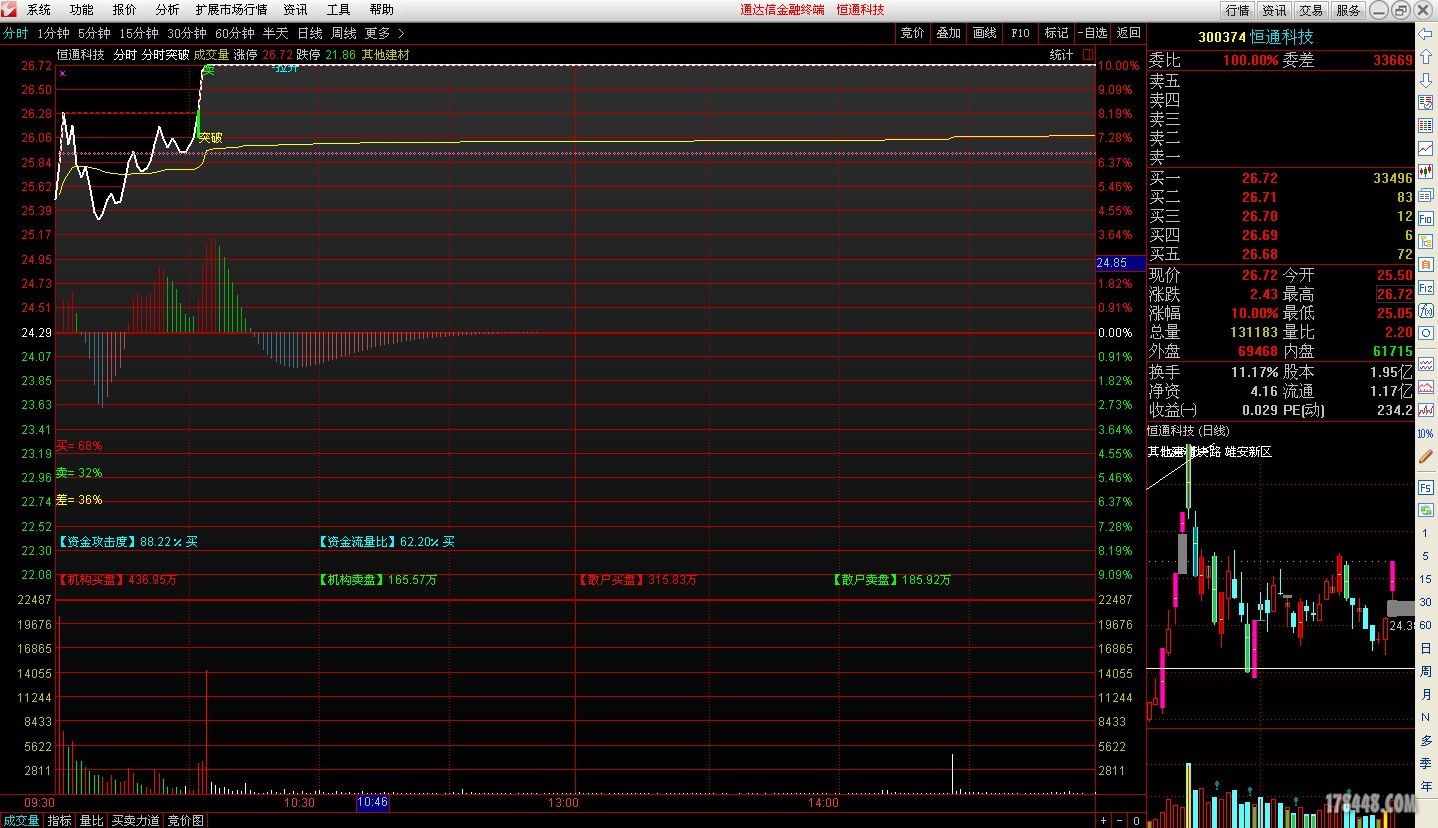The image size is (1438, 828).
Task: Select the 买卖力道 bottom tab
Action: 135,820
